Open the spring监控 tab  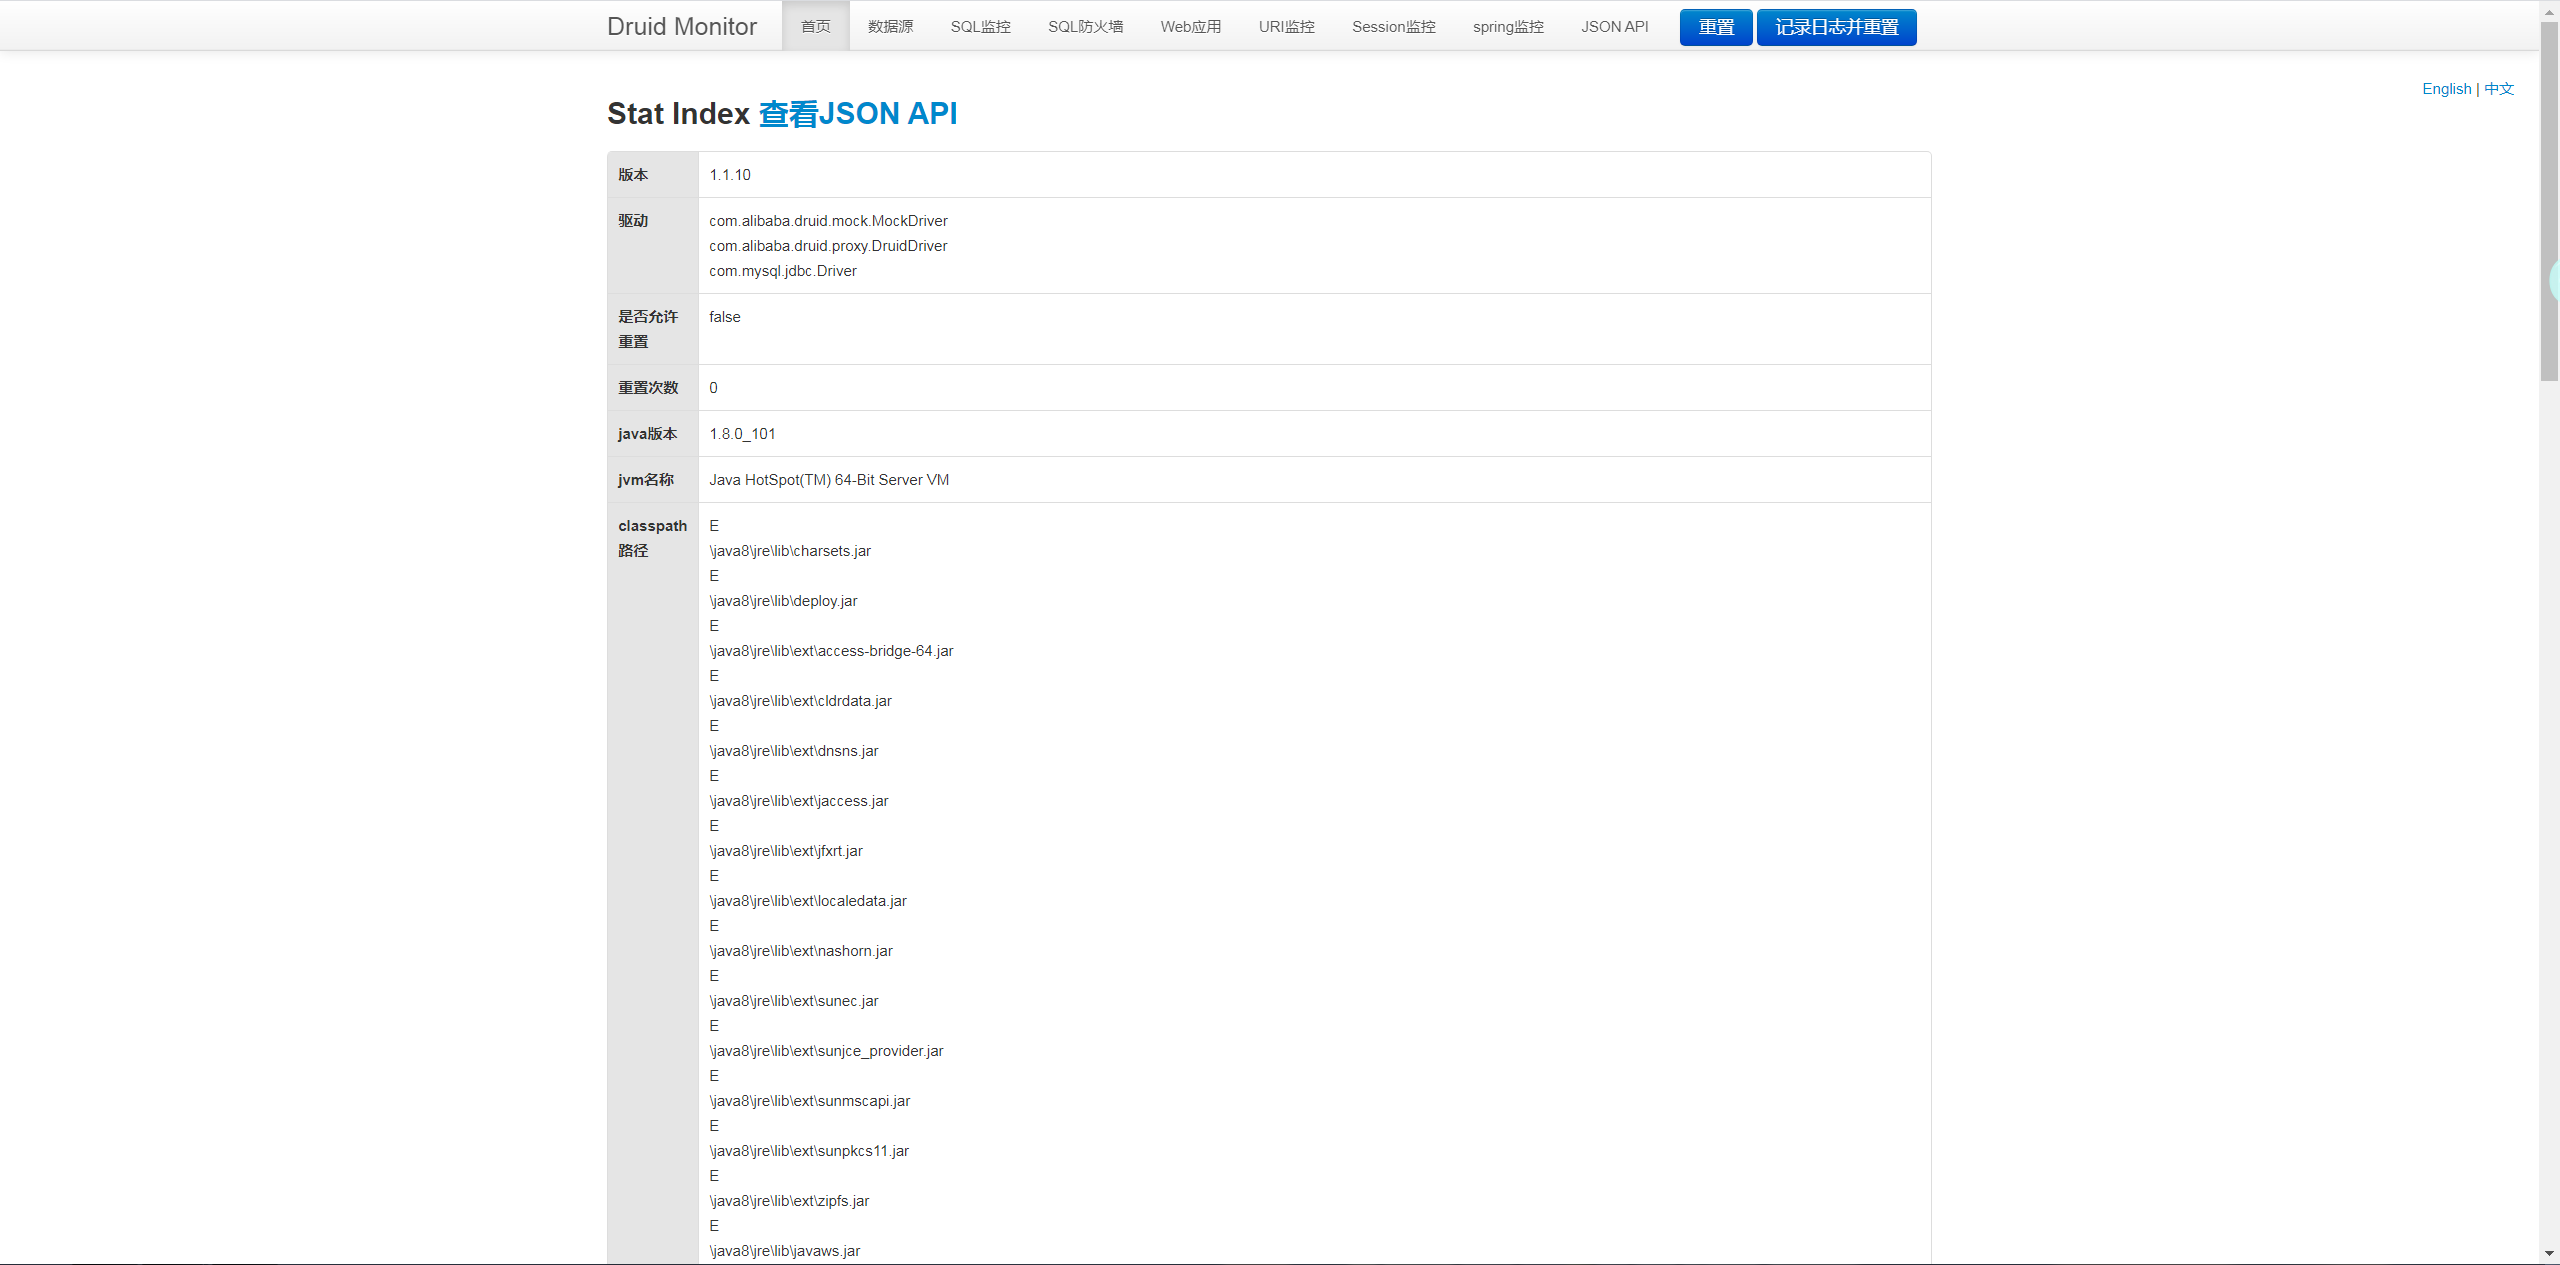pyautogui.click(x=1507, y=27)
